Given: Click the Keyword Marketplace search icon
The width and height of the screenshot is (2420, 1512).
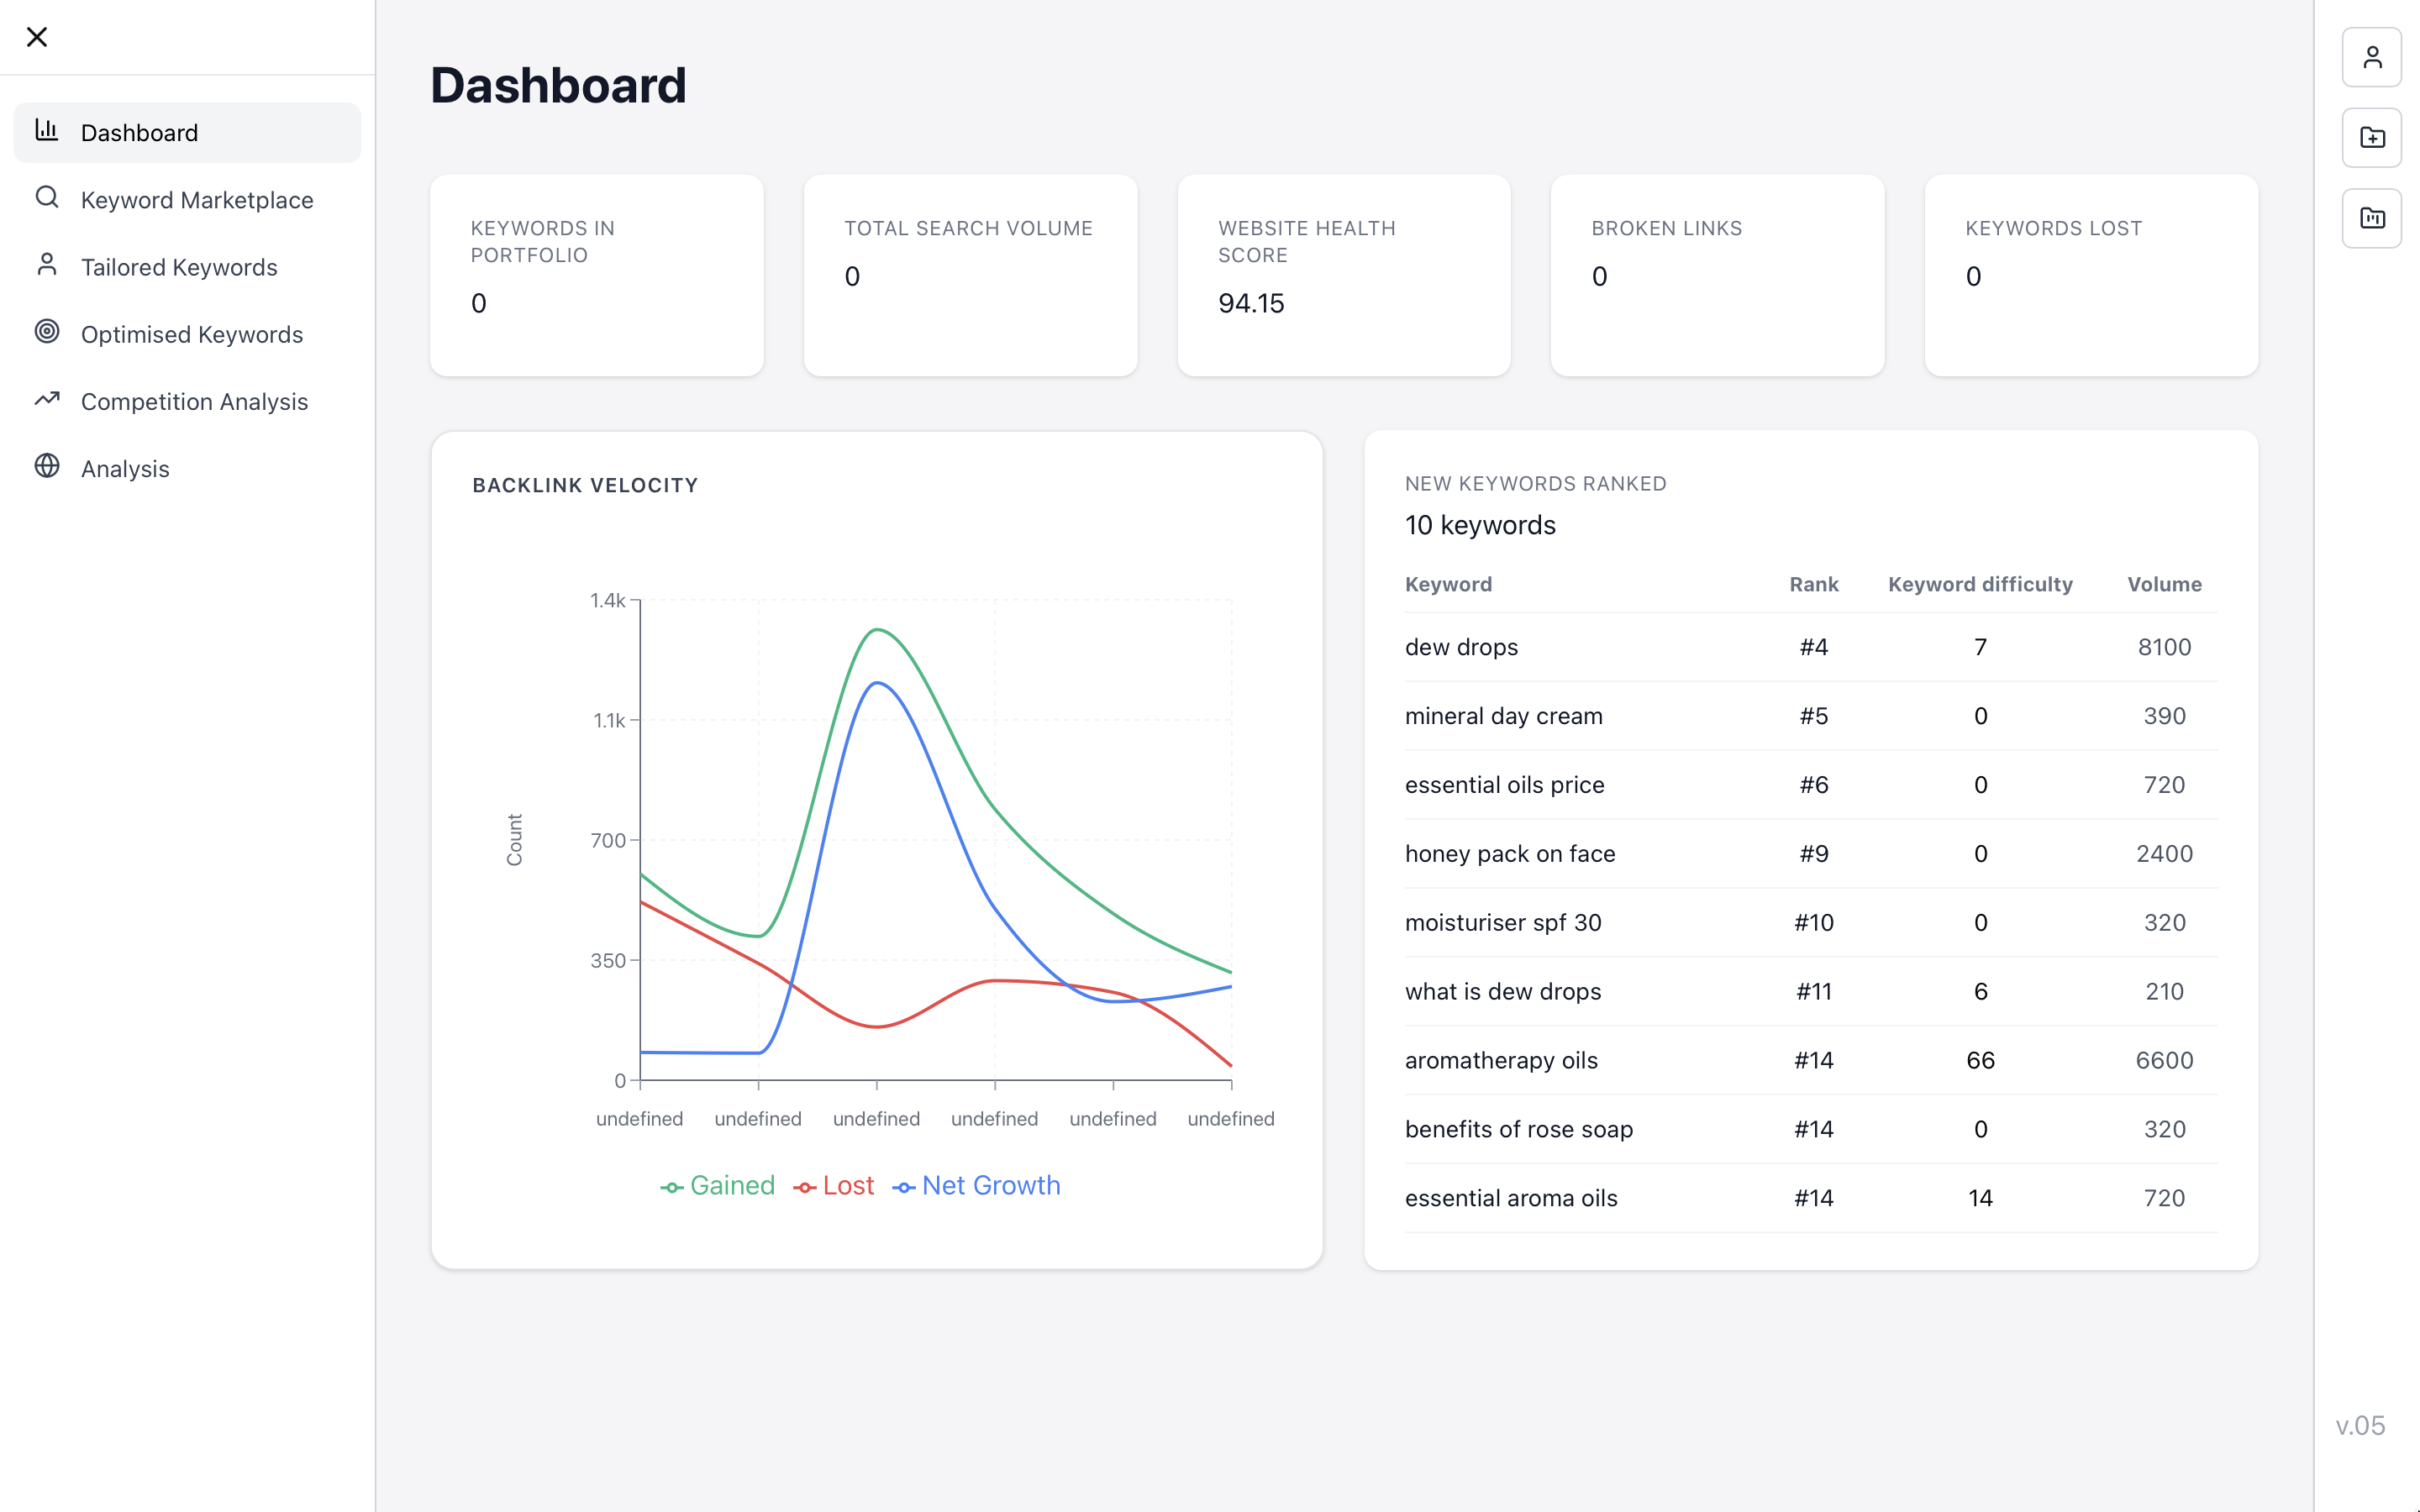Looking at the screenshot, I should coord(47,197).
